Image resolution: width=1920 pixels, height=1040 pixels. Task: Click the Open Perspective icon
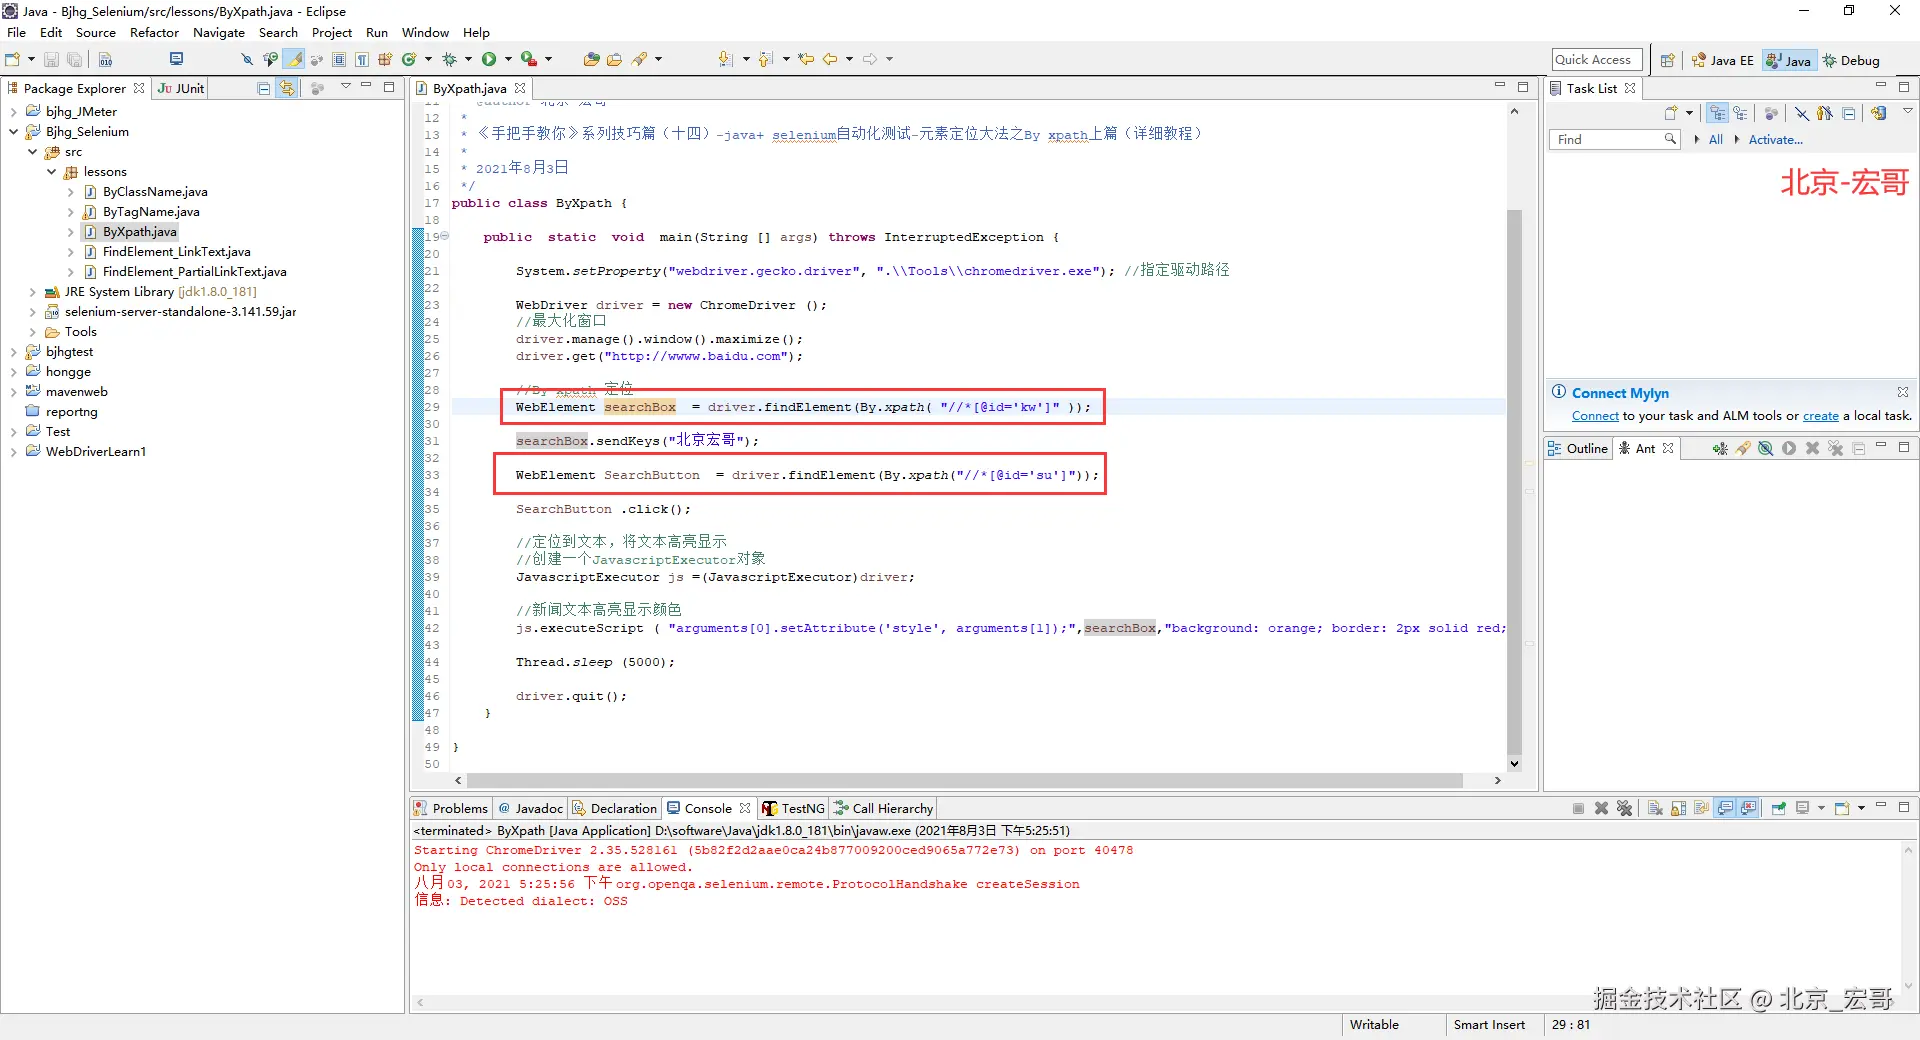click(x=1667, y=60)
